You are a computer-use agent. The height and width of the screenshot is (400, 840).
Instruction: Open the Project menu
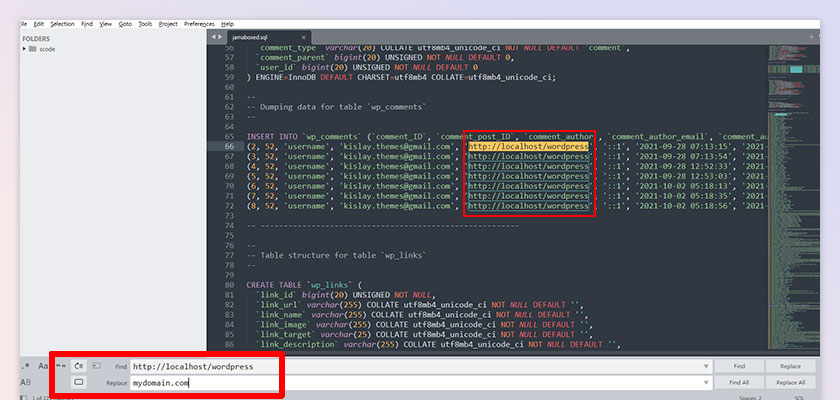(168, 24)
